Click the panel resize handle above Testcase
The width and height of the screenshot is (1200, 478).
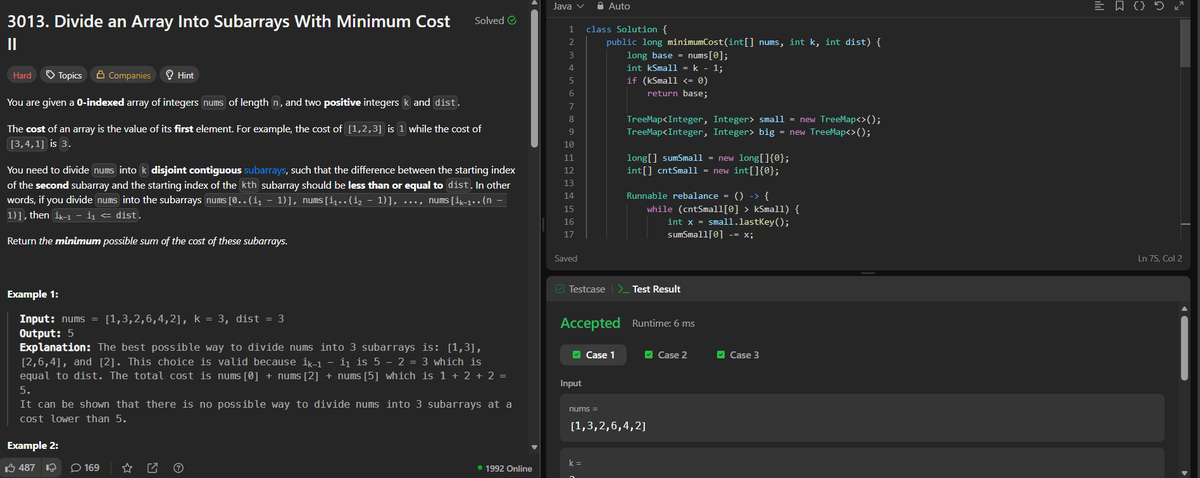click(x=870, y=273)
